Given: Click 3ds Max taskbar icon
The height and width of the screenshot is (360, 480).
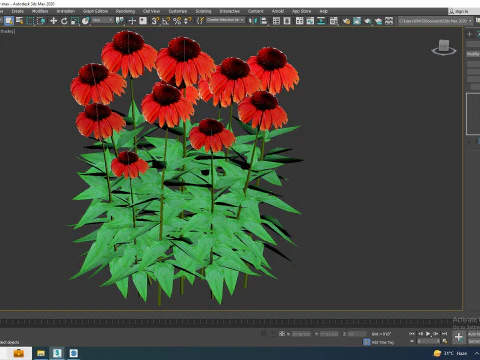Looking at the screenshot, I should click(57, 353).
